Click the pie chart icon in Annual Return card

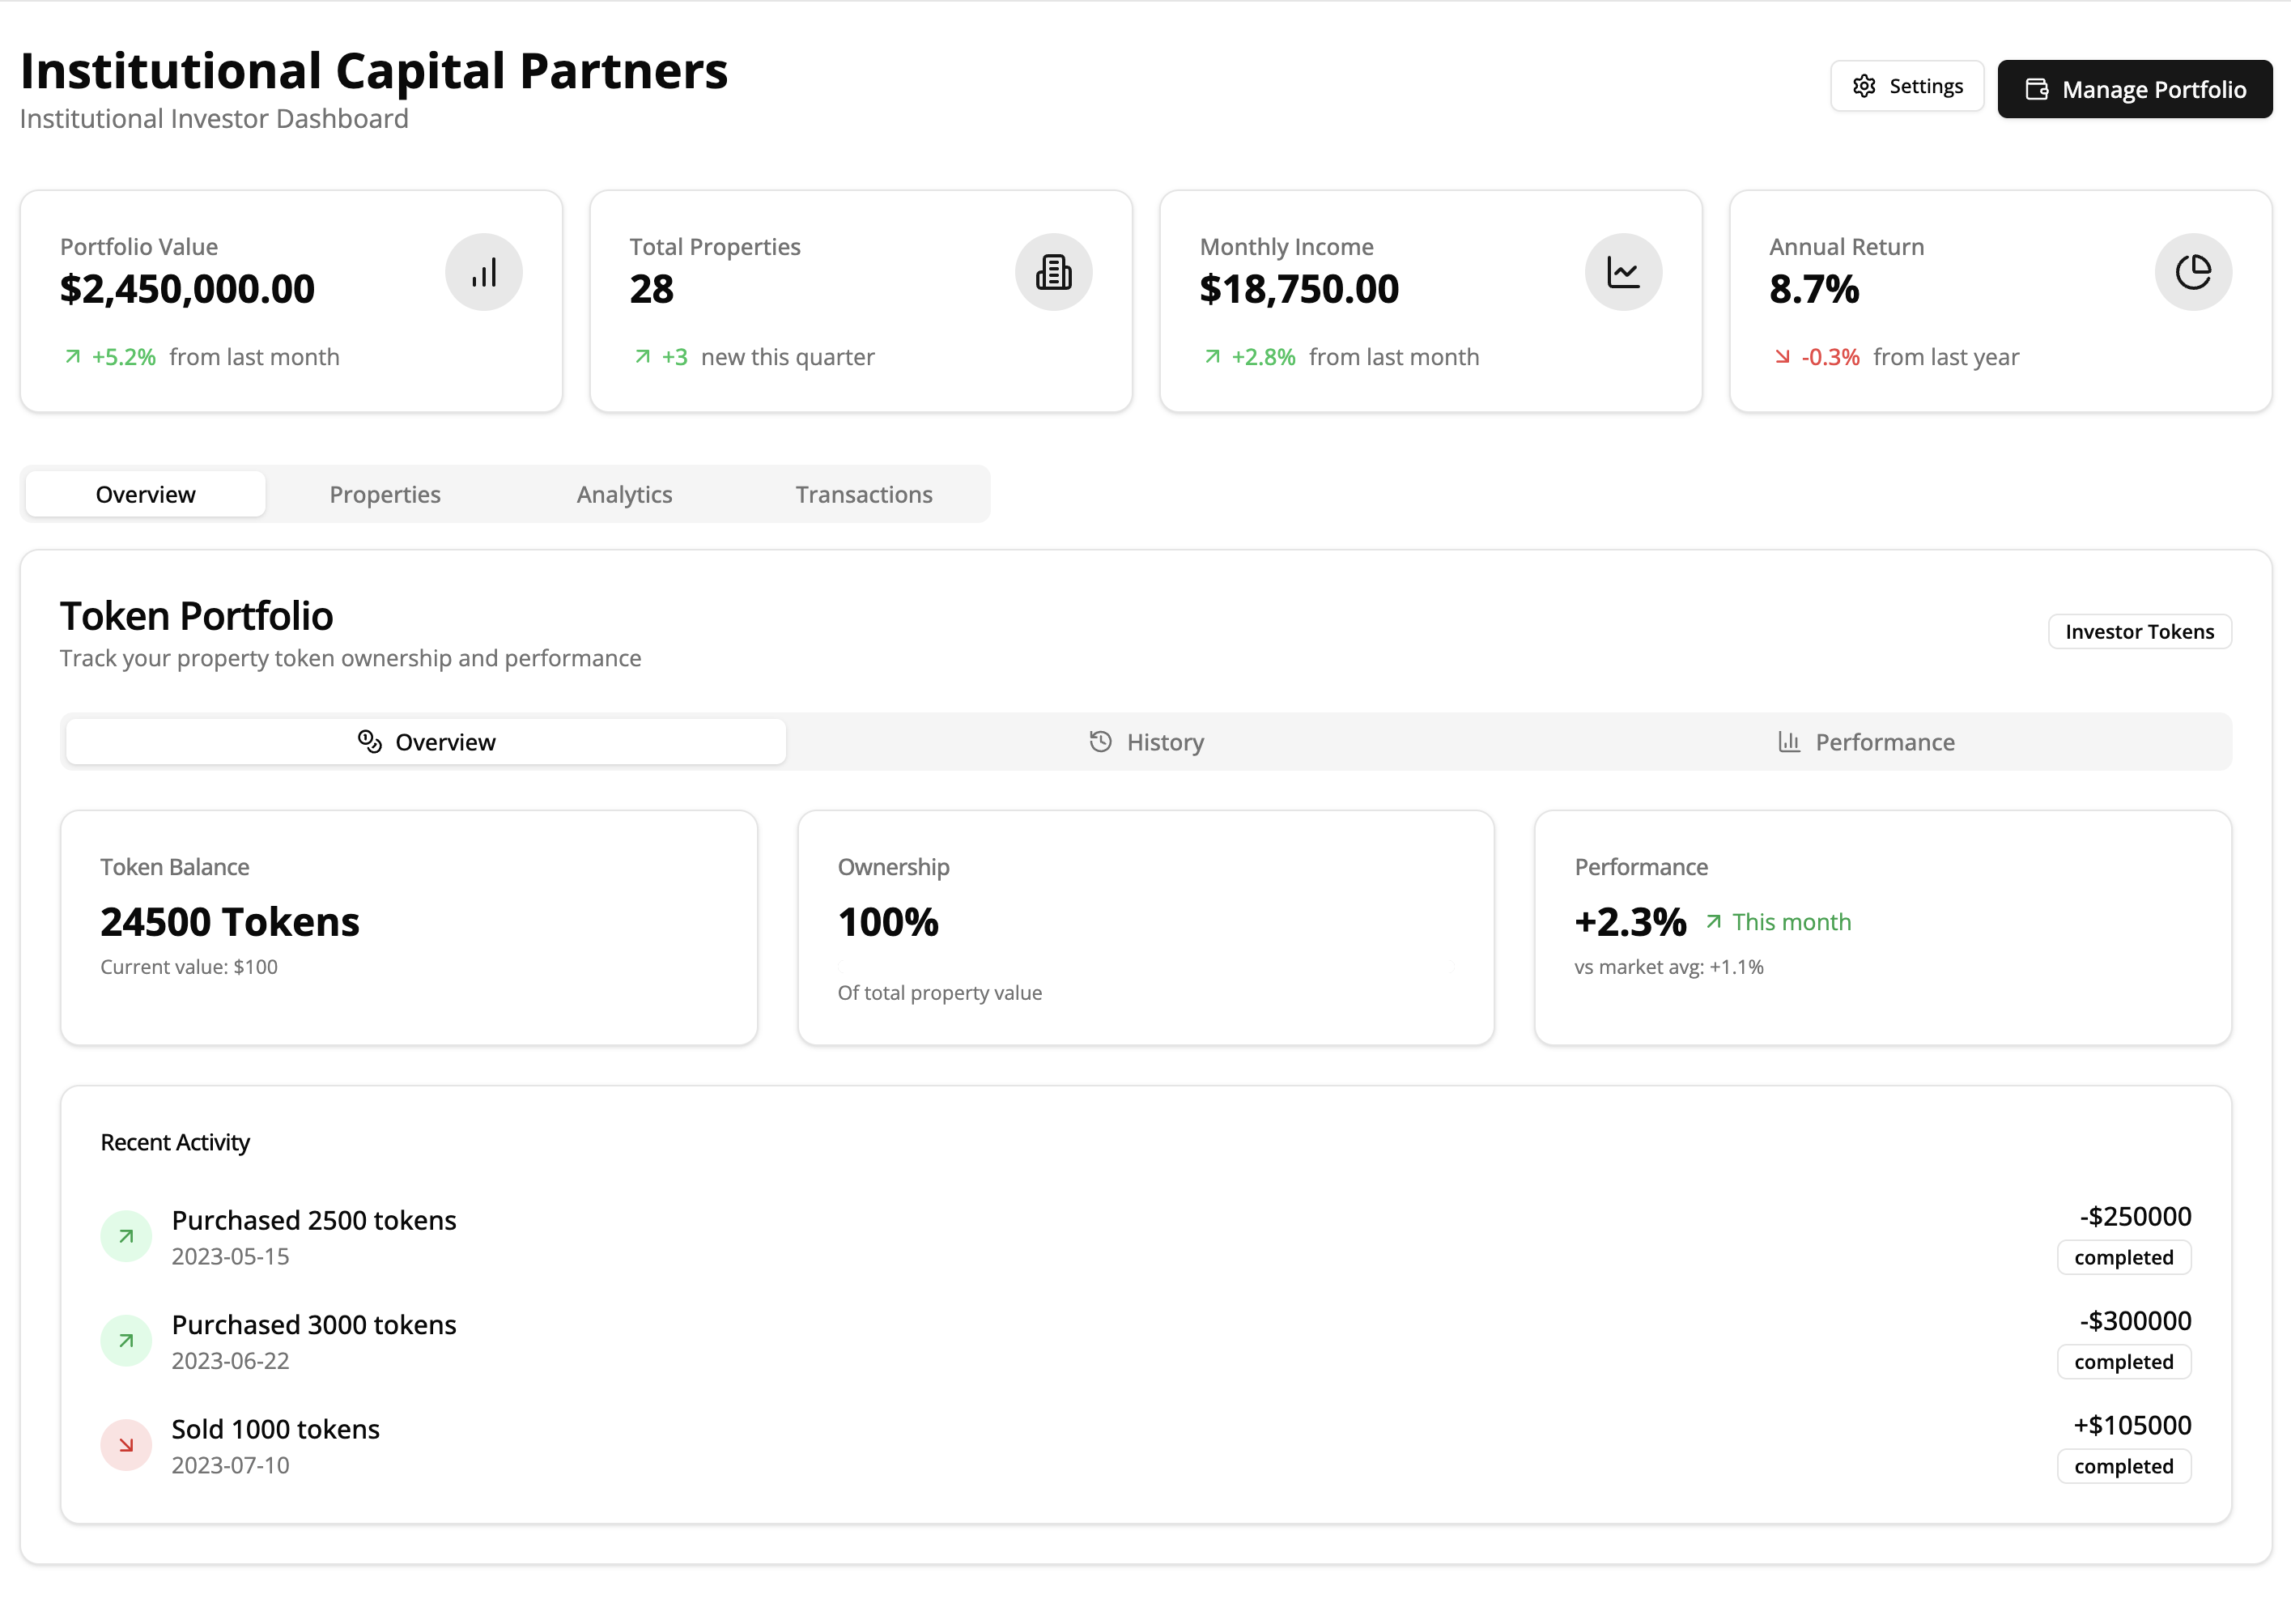tap(2192, 272)
